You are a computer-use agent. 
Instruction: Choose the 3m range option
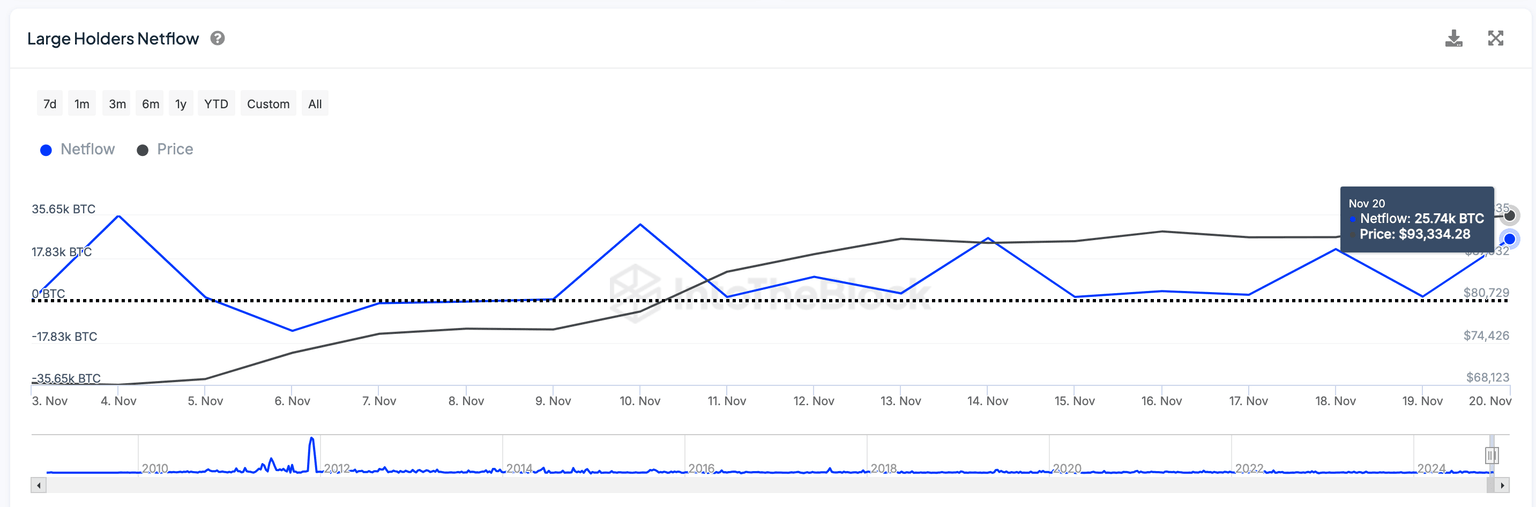(117, 104)
